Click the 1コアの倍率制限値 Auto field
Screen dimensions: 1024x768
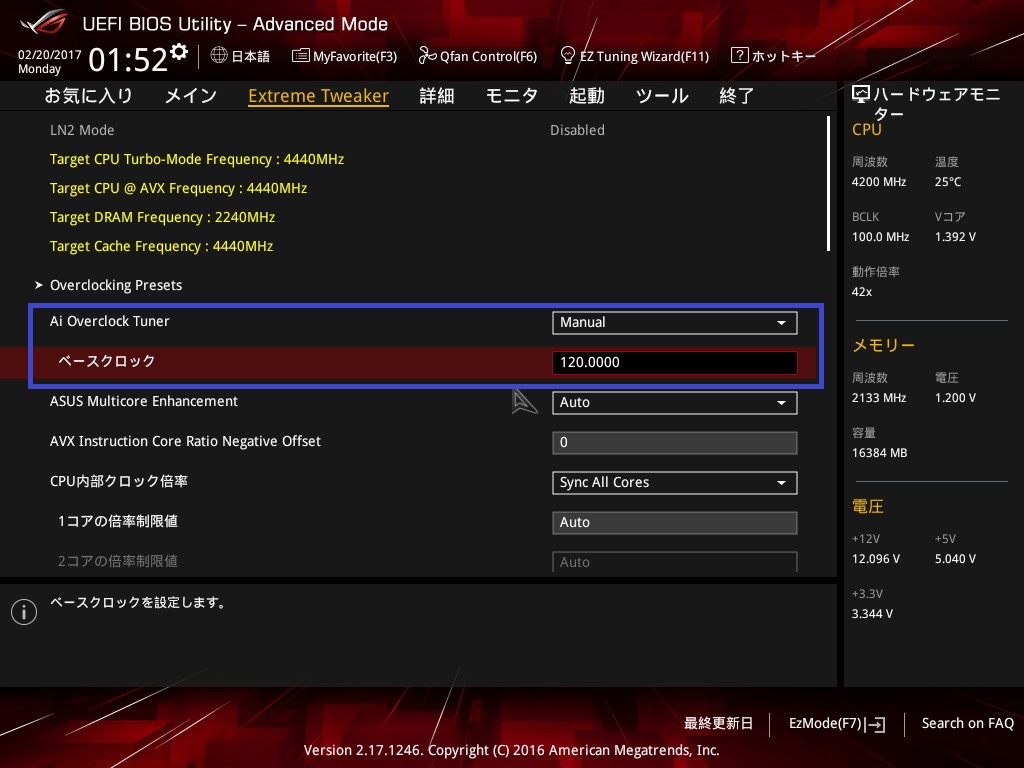point(675,522)
